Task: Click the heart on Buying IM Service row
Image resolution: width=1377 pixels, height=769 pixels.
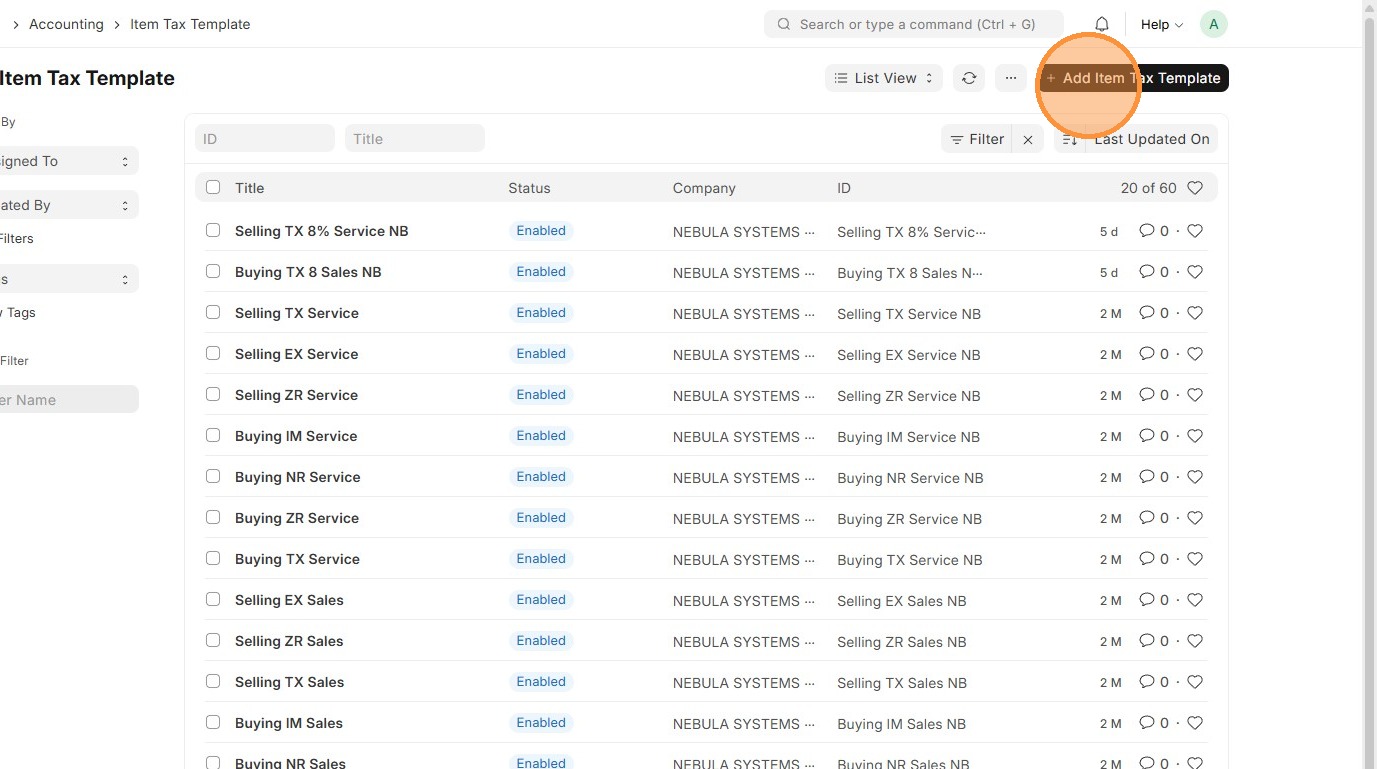Action: 1195,436
